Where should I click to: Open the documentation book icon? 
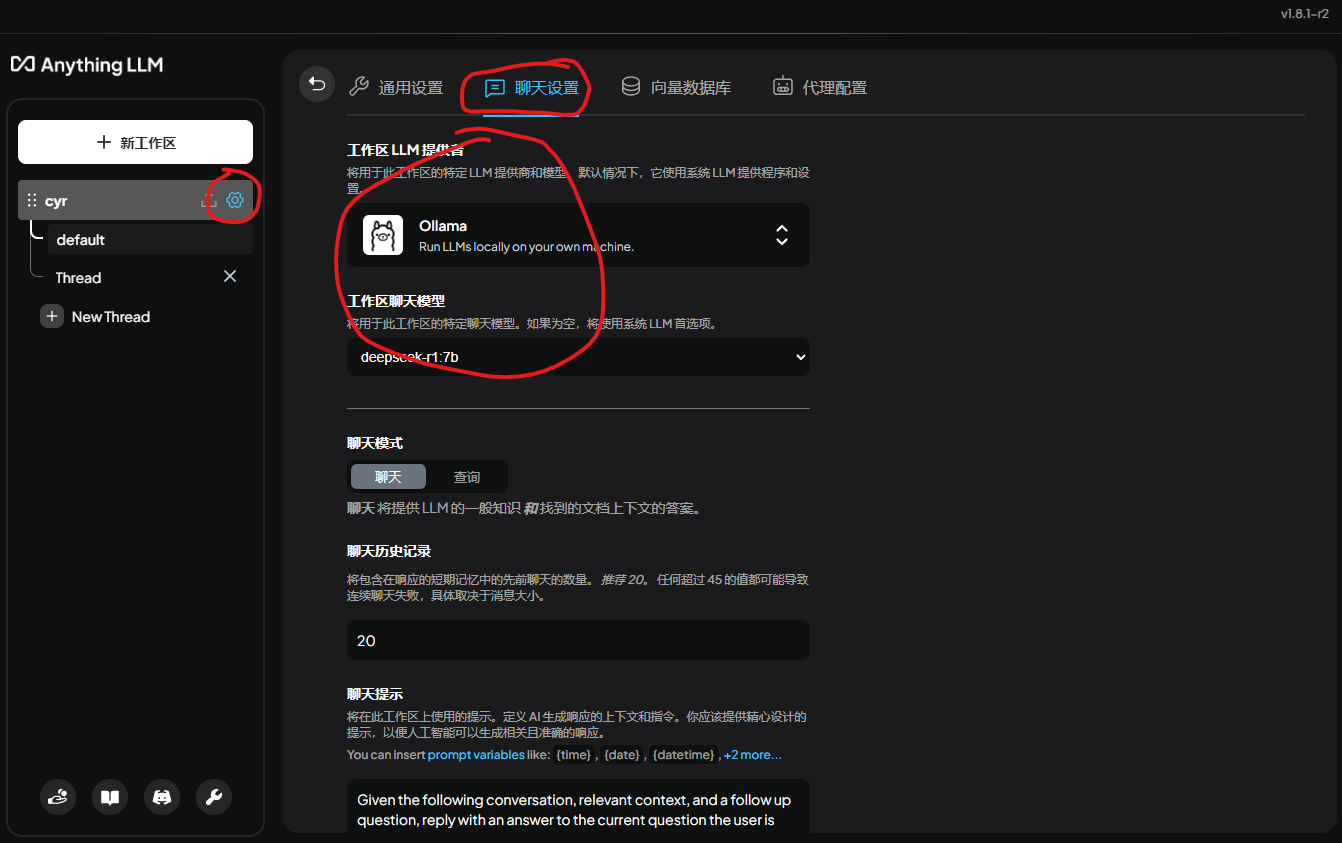(110, 797)
